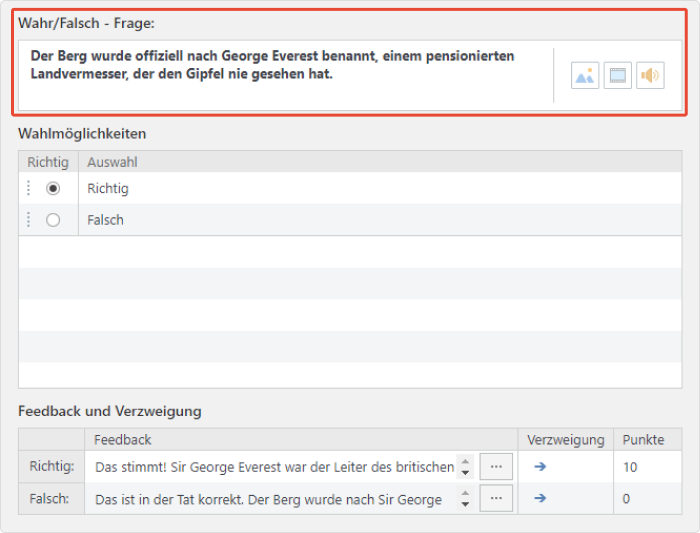
Task: Select the 'Falsch' choice text cell
Action: click(380, 220)
